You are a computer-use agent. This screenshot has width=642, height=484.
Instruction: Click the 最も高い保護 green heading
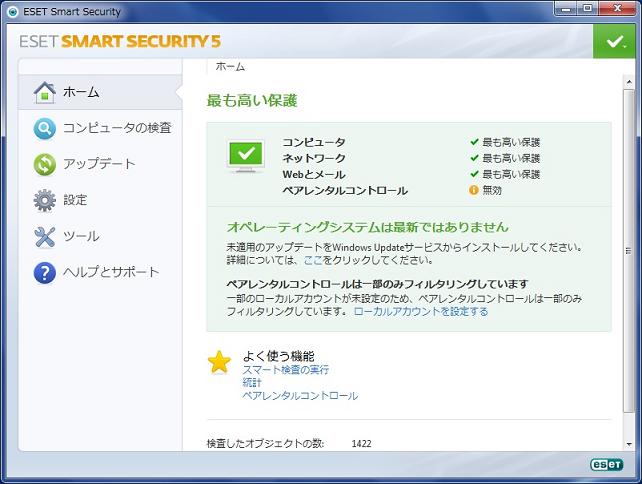[252, 100]
